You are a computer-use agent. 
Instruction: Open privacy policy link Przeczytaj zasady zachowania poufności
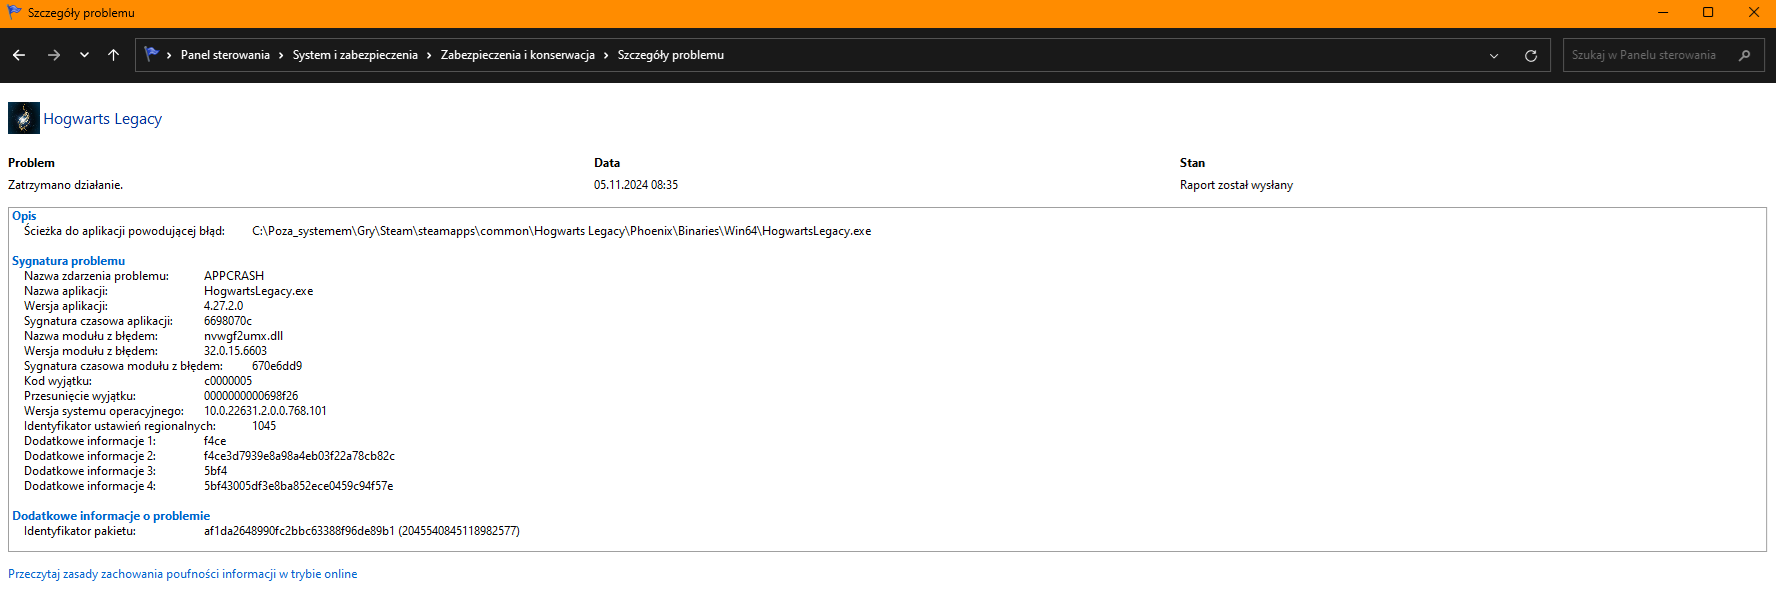pyautogui.click(x=183, y=574)
